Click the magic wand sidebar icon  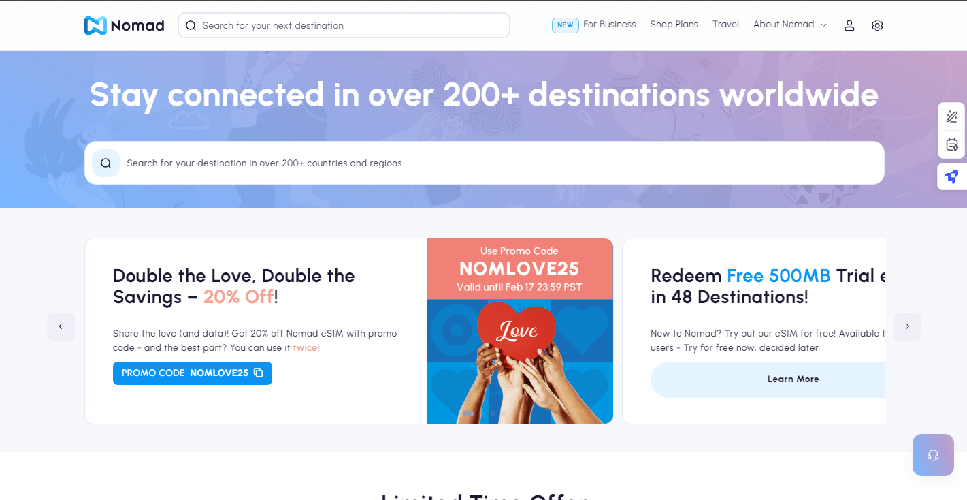pos(952,117)
